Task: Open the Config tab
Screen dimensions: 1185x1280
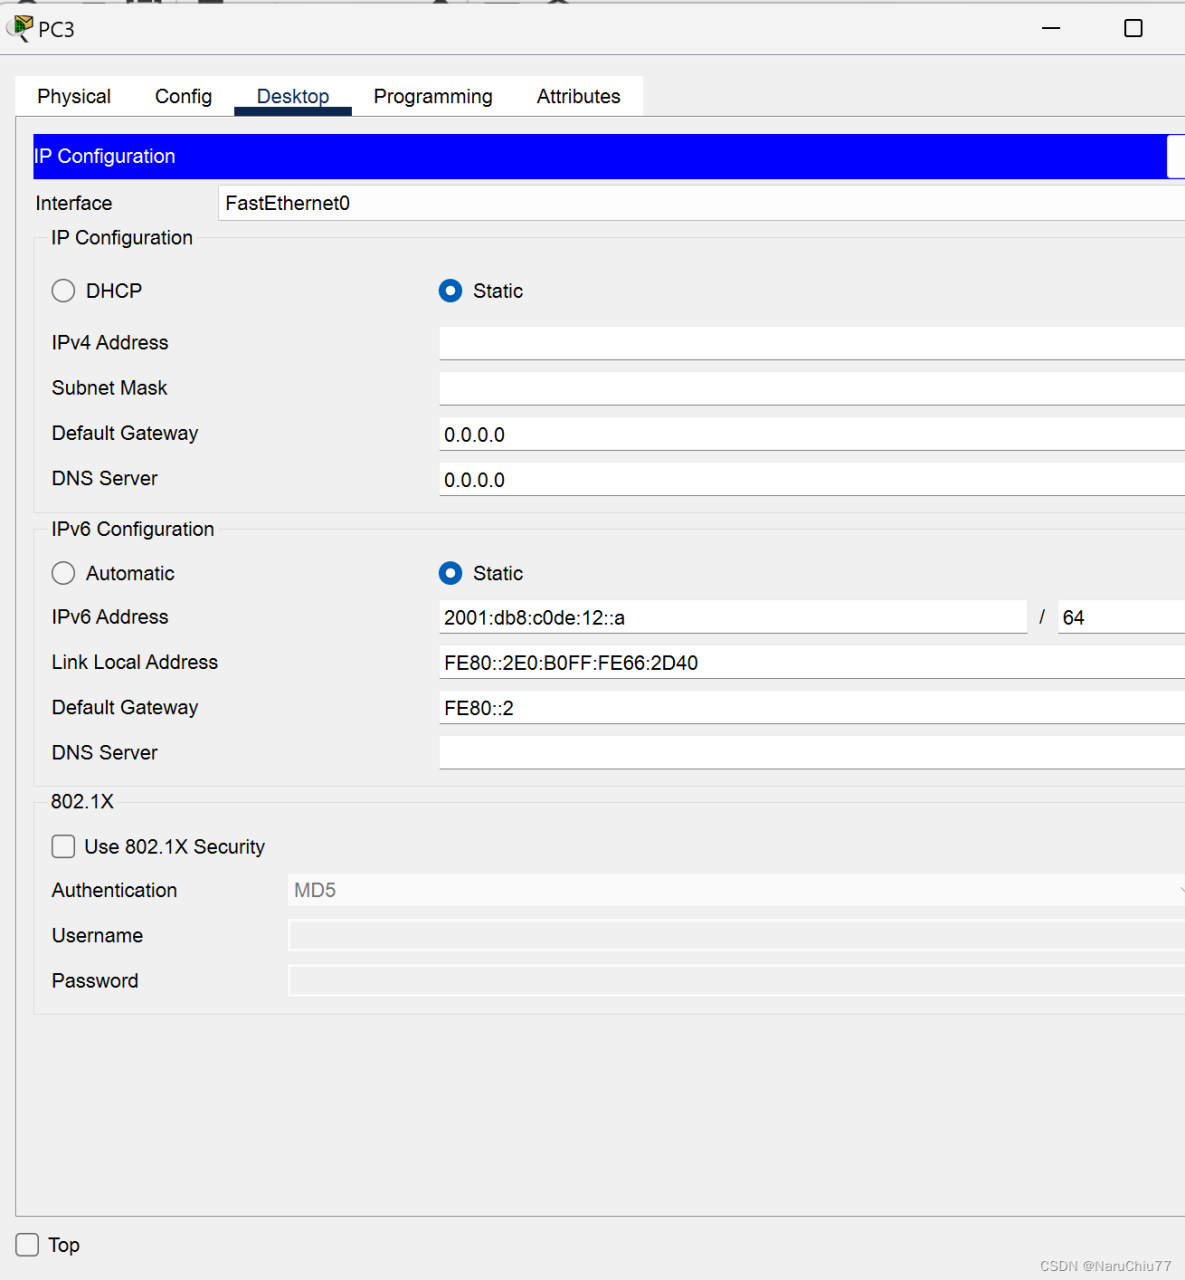Action: 183,97
